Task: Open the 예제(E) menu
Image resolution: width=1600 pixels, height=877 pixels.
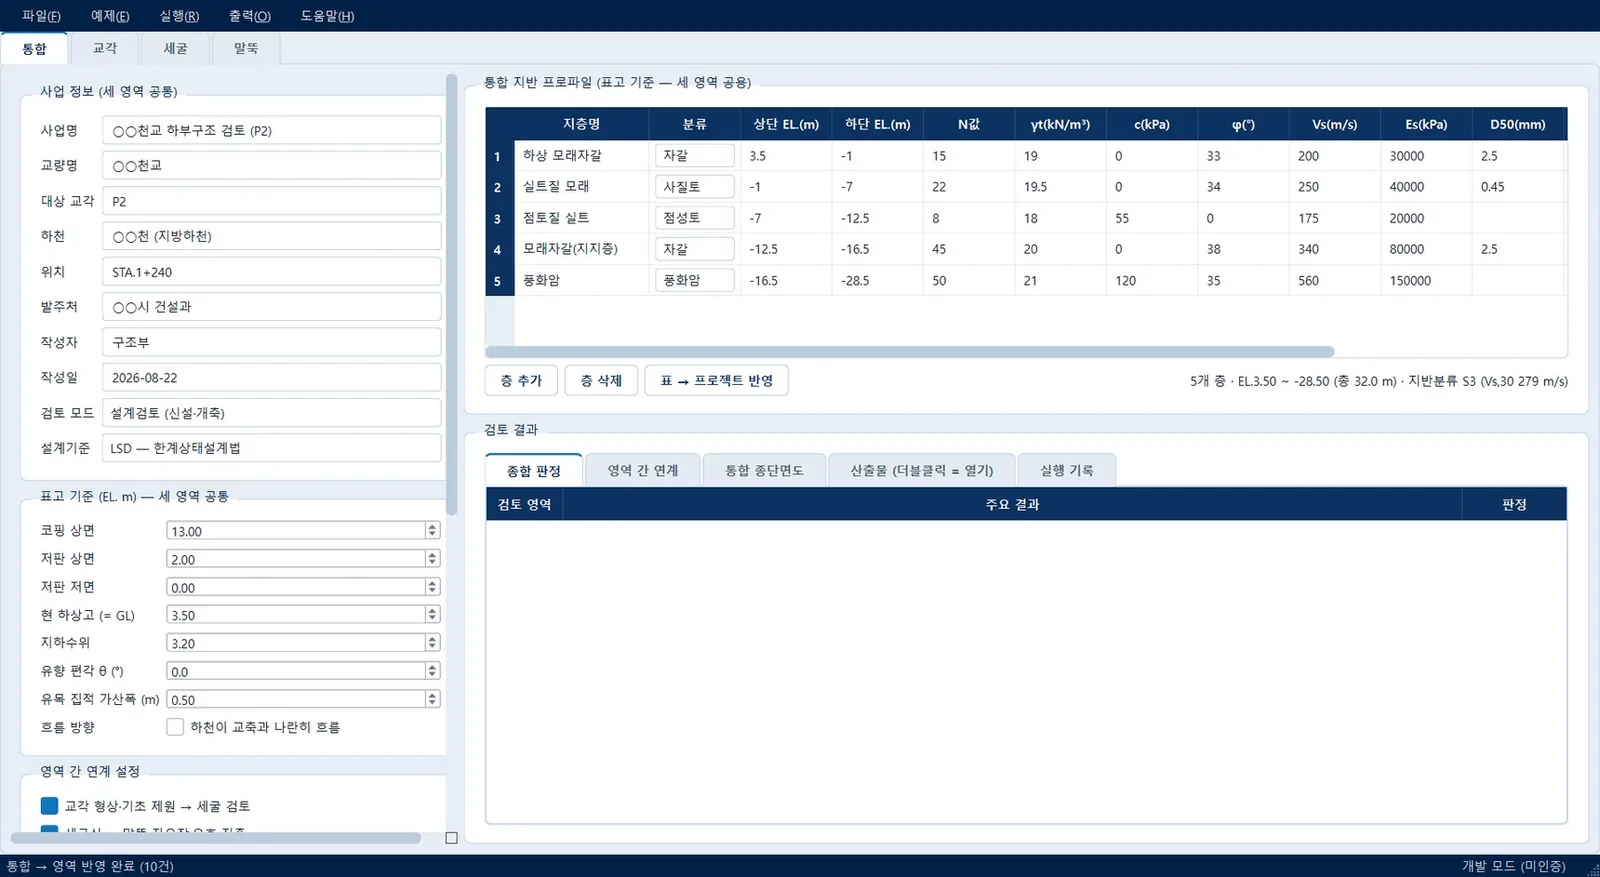Action: 110,16
